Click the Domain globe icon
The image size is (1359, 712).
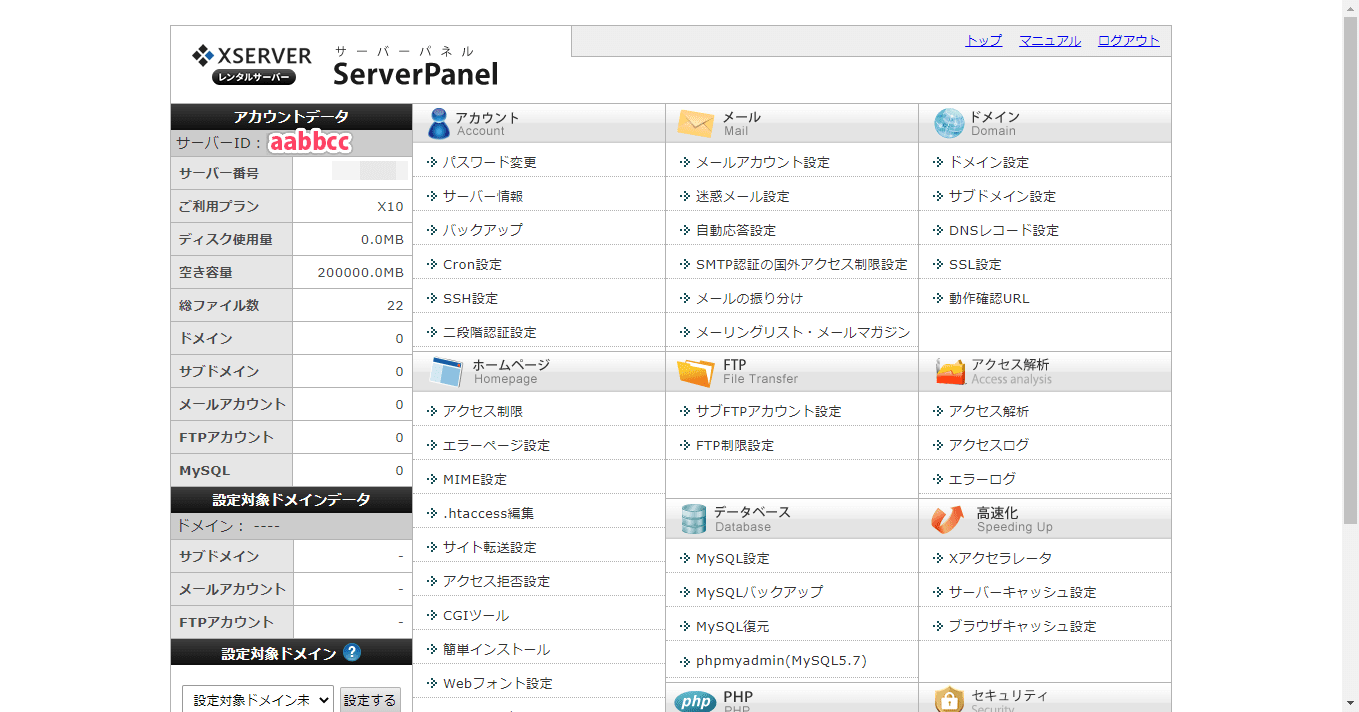point(949,123)
